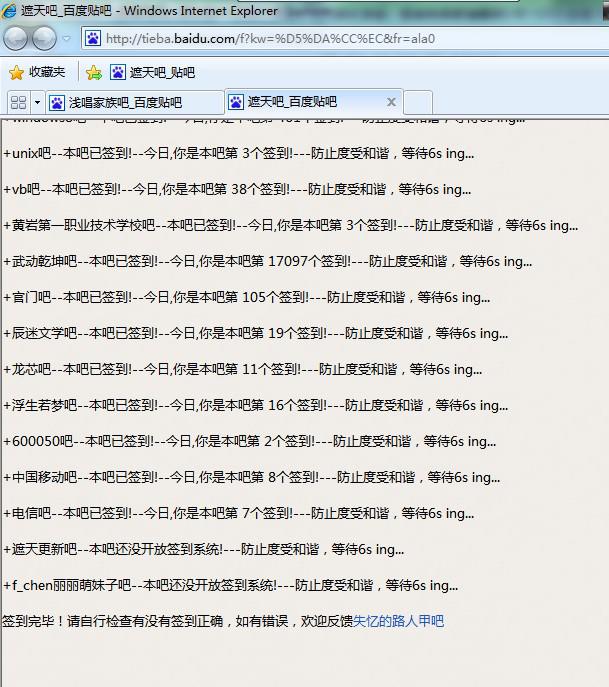This screenshot has width=609, height=687.
Task: Click the Internet Explorer title bar icon
Action: 9,10
